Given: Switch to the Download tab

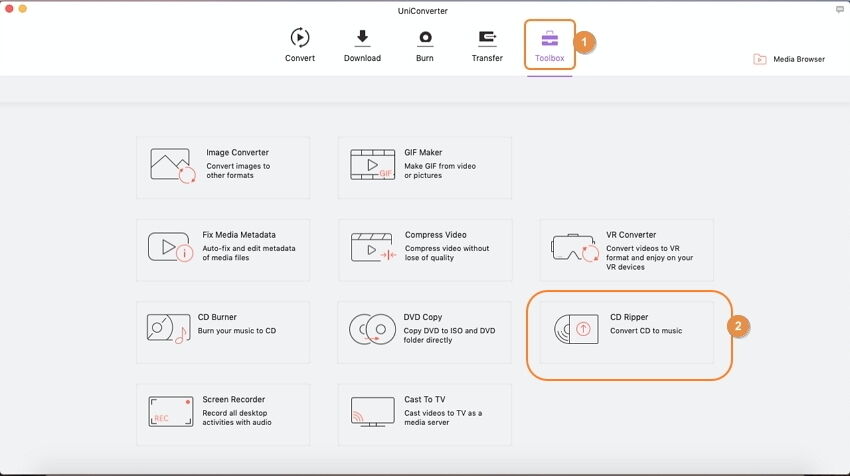Looking at the screenshot, I should click(x=362, y=46).
